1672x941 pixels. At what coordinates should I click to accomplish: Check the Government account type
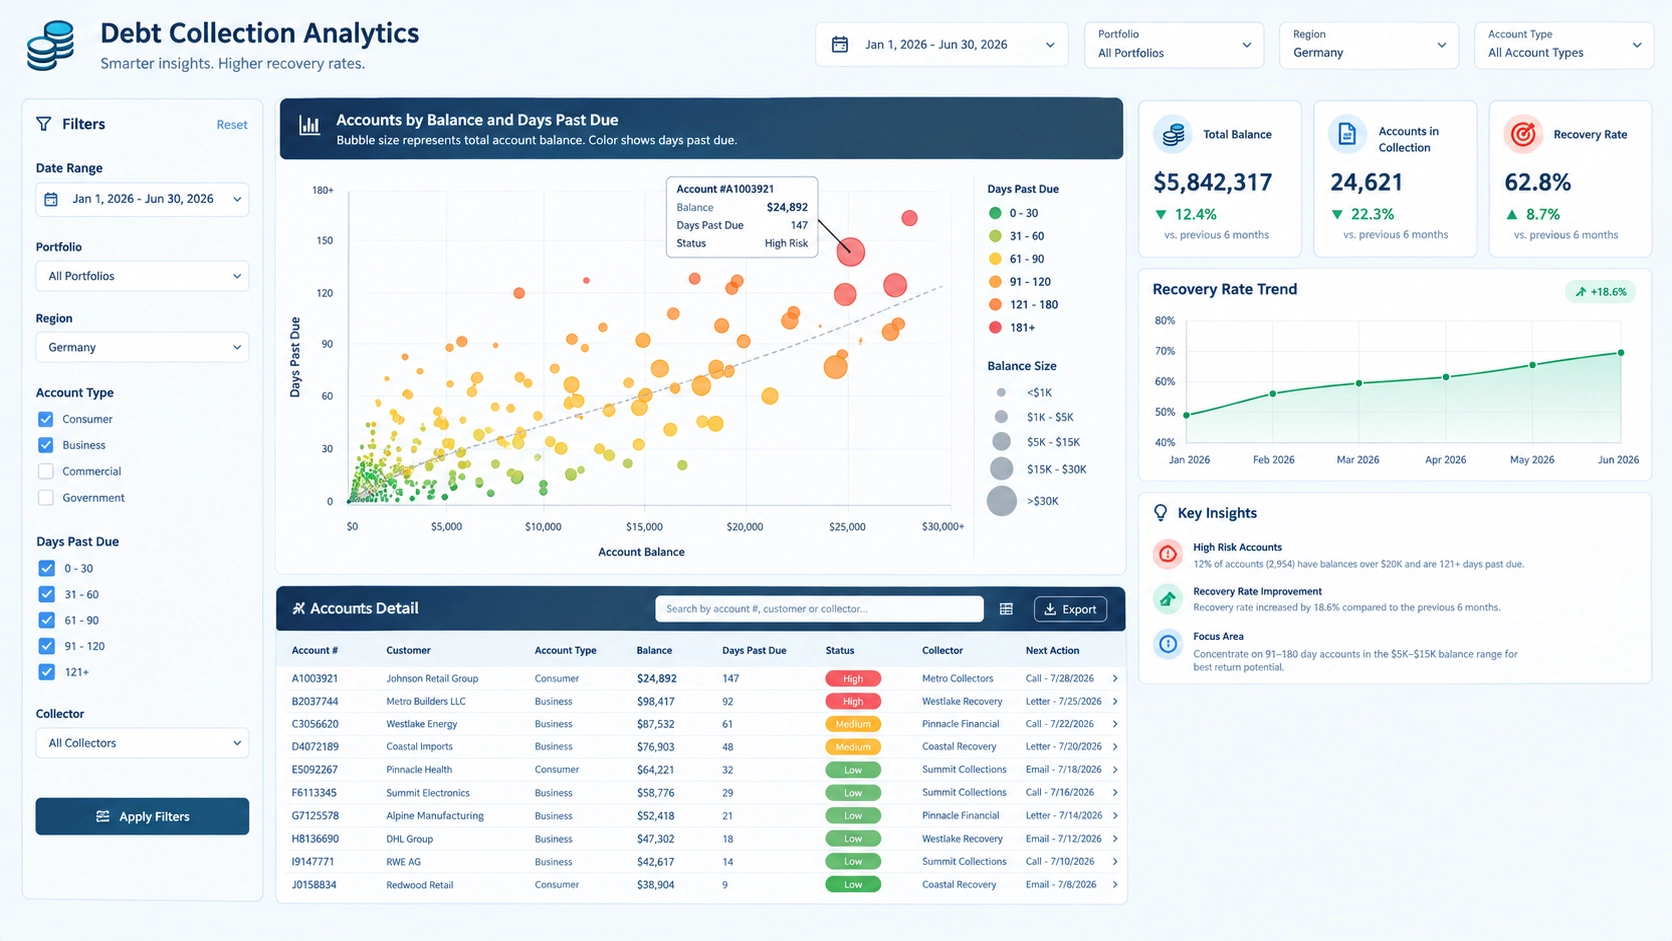pyautogui.click(x=46, y=497)
